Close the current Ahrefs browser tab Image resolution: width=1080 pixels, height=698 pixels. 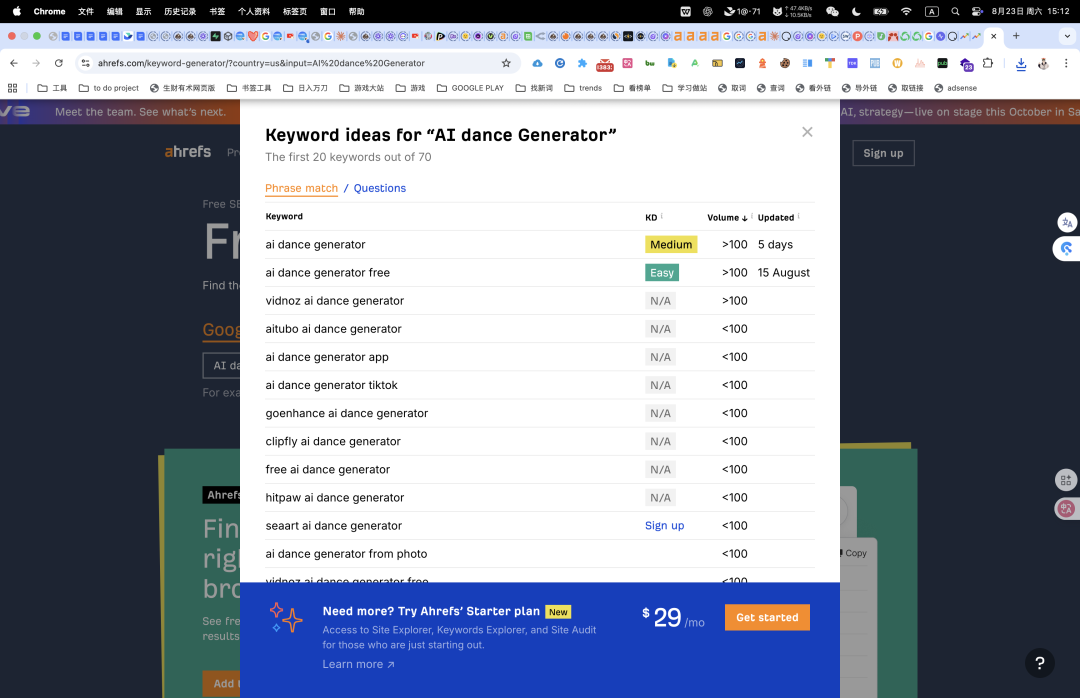point(993,36)
